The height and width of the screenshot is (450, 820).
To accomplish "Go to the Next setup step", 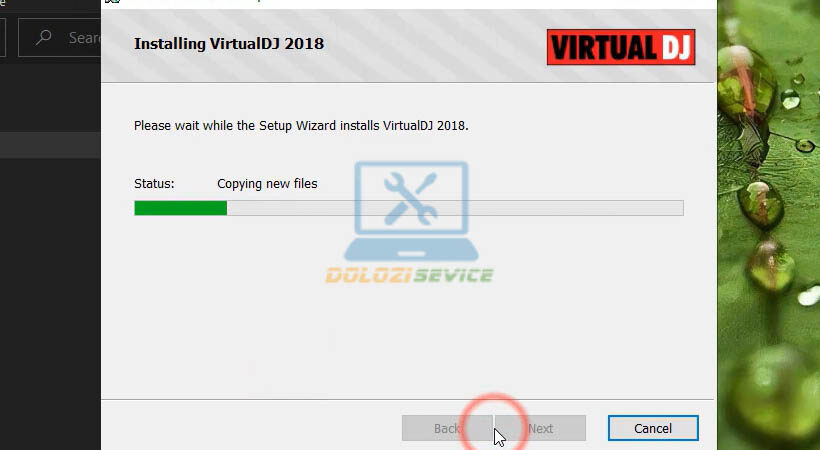I will click(x=540, y=428).
